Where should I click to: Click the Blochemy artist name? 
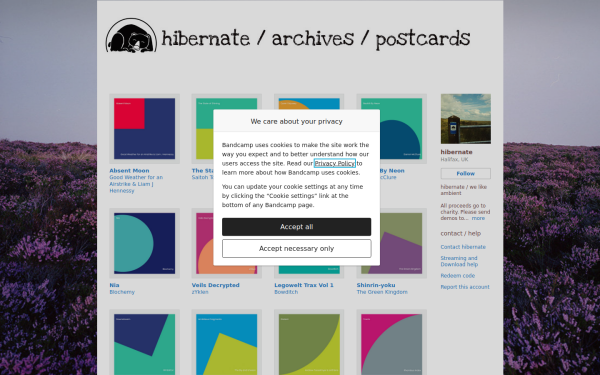[x=122, y=292]
